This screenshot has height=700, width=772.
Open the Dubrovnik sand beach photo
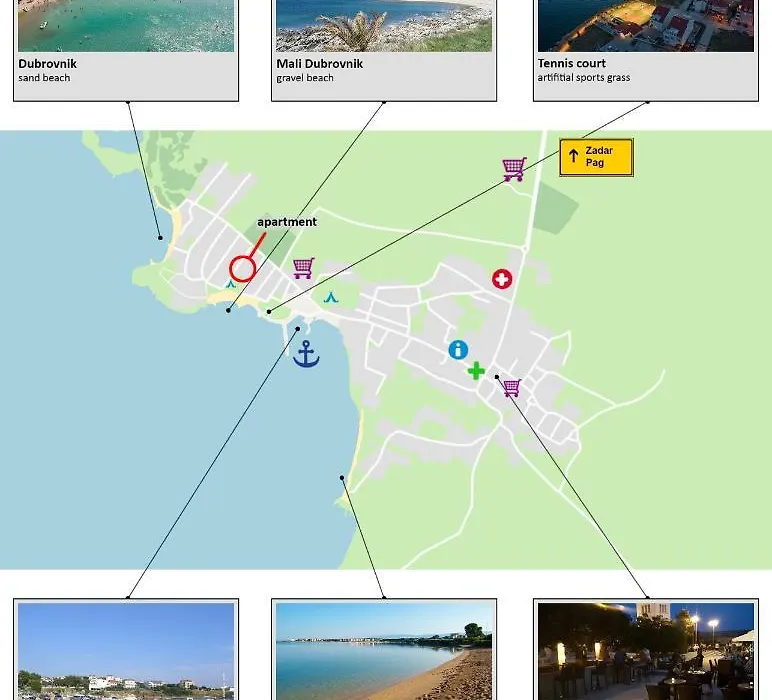126,26
